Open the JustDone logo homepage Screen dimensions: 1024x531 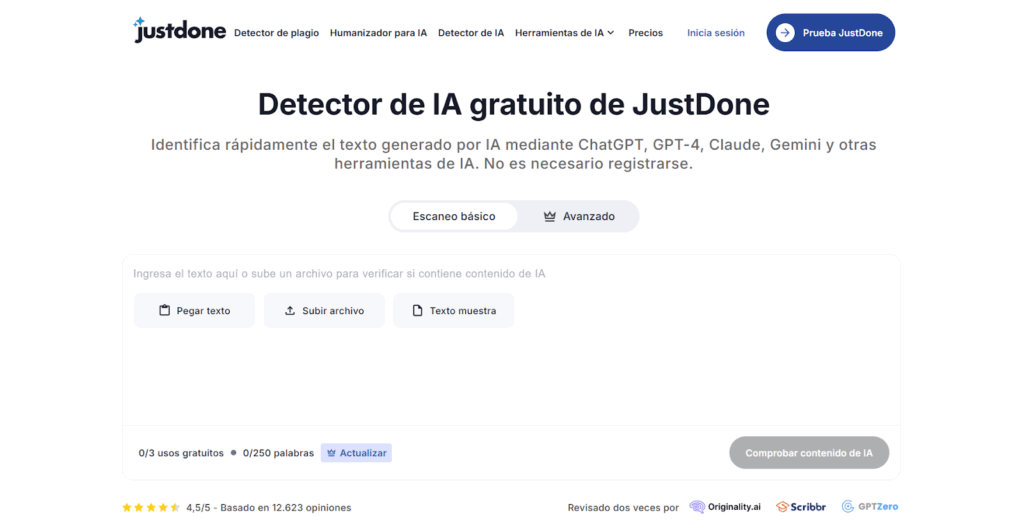pos(180,30)
